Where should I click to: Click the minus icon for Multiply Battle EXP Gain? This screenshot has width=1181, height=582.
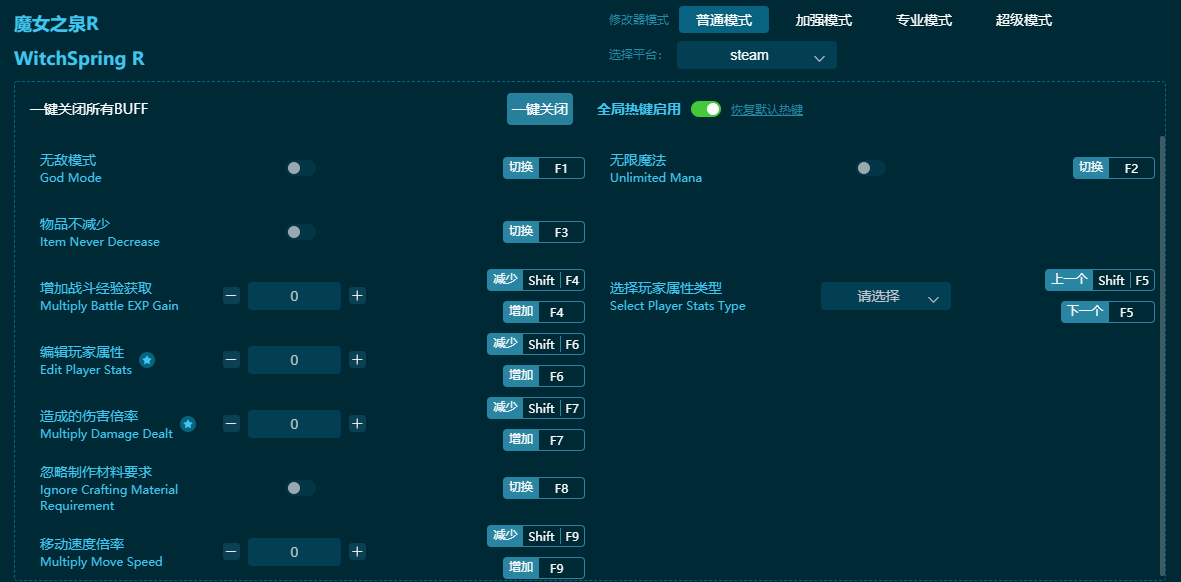[231, 296]
